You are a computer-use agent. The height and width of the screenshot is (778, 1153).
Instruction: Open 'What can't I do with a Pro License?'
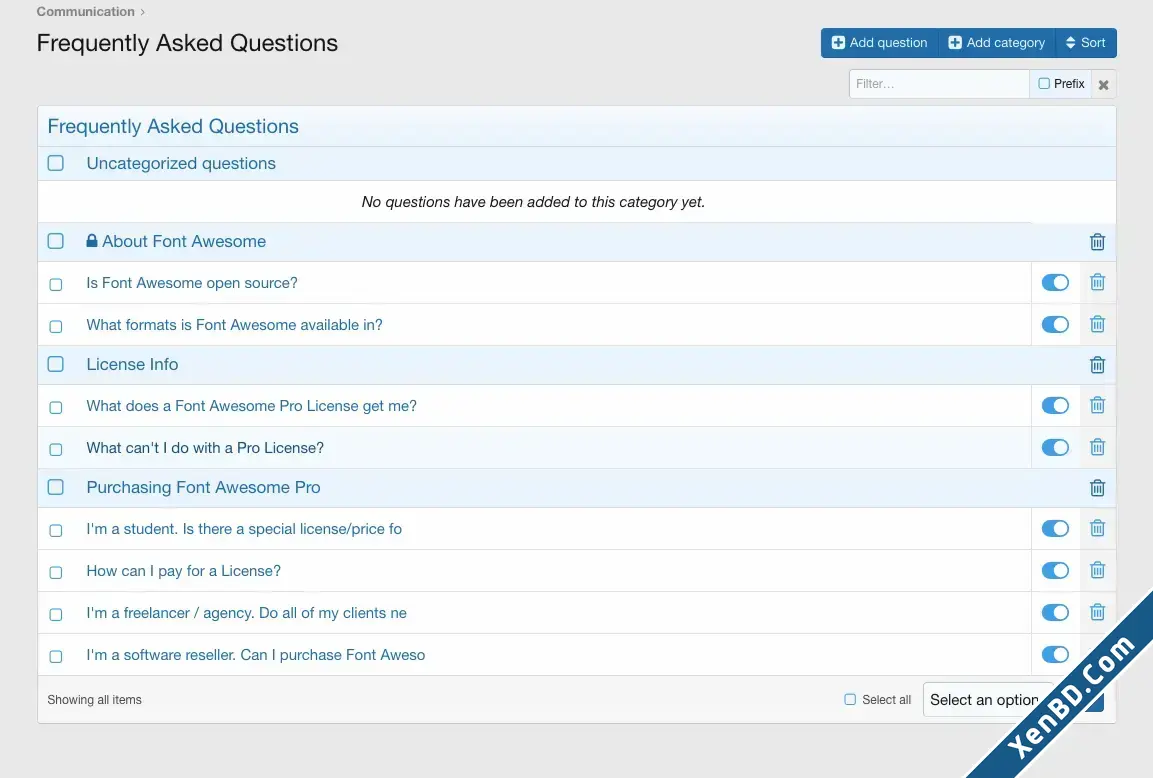pyautogui.click(x=205, y=448)
